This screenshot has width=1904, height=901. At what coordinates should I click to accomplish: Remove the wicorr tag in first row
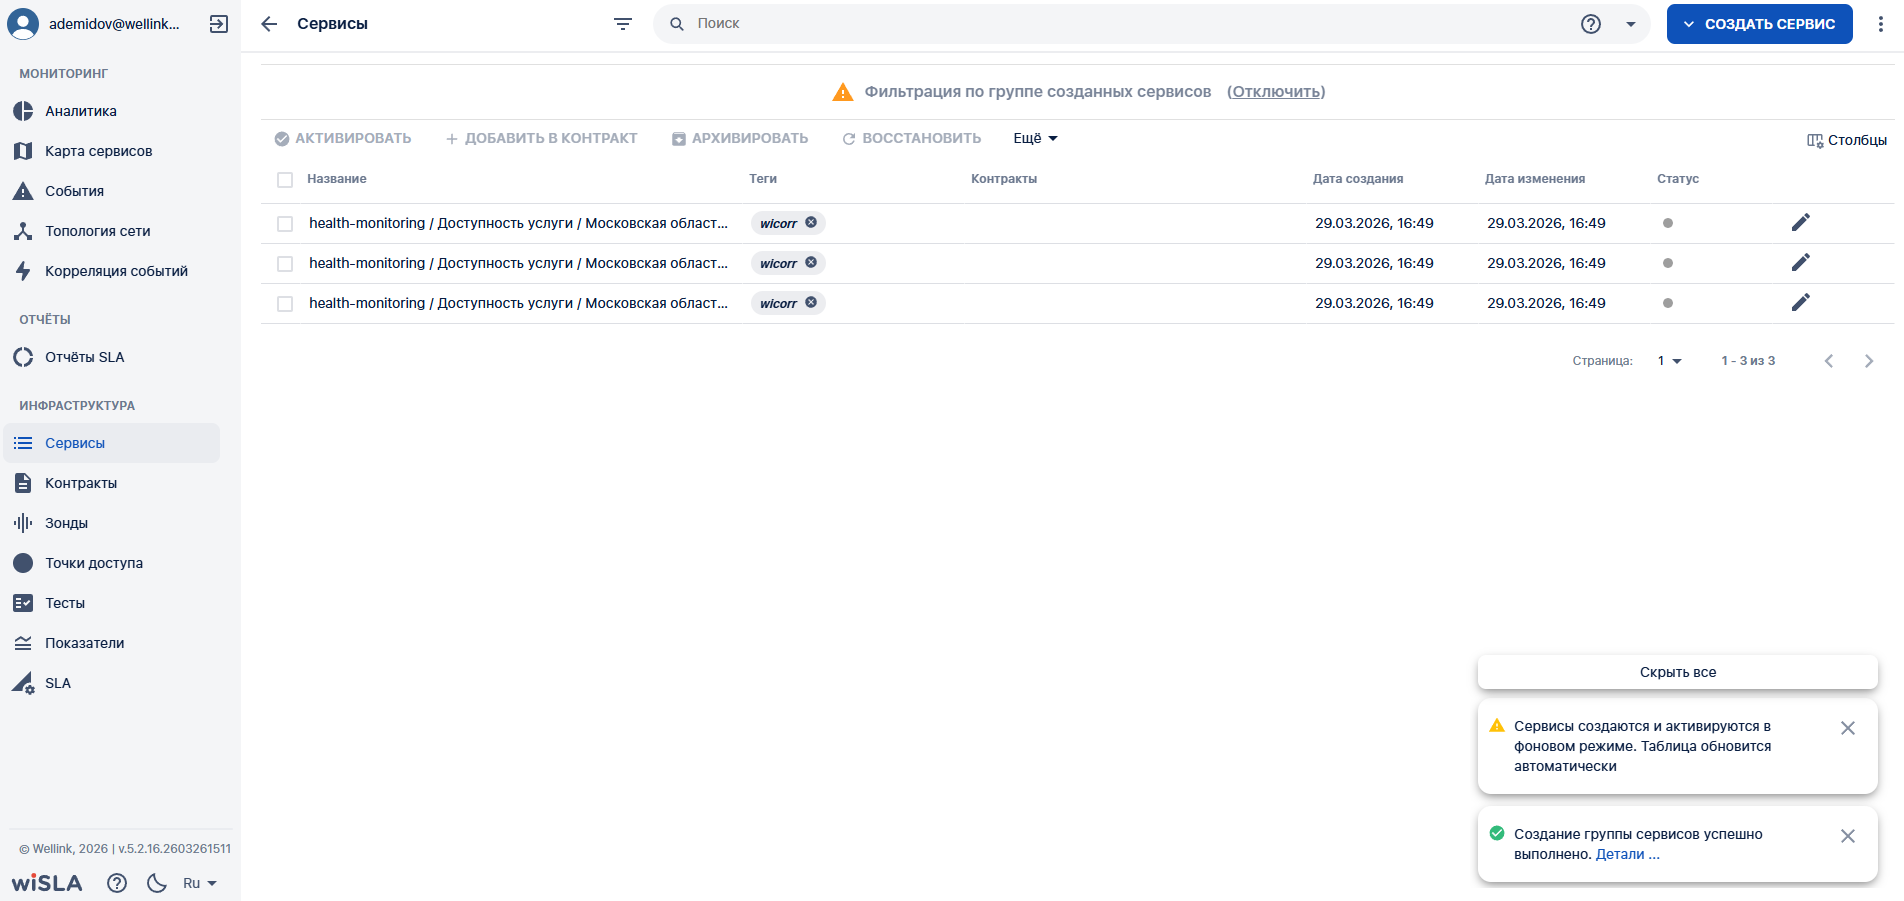pyautogui.click(x=811, y=222)
